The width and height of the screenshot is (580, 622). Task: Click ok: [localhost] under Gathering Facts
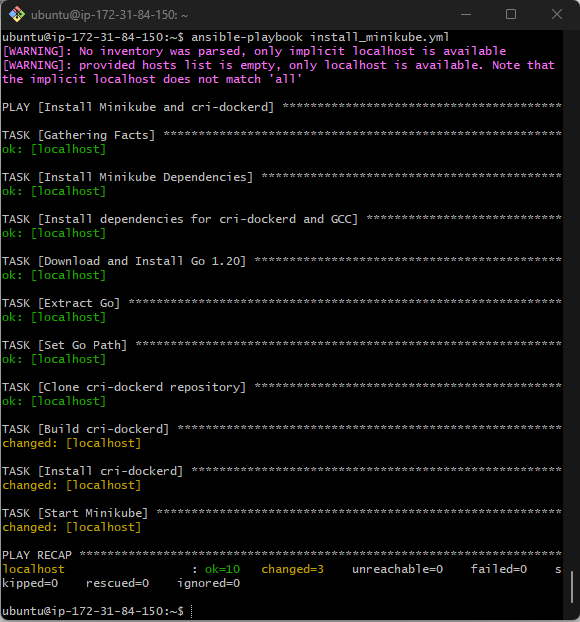tap(54, 149)
